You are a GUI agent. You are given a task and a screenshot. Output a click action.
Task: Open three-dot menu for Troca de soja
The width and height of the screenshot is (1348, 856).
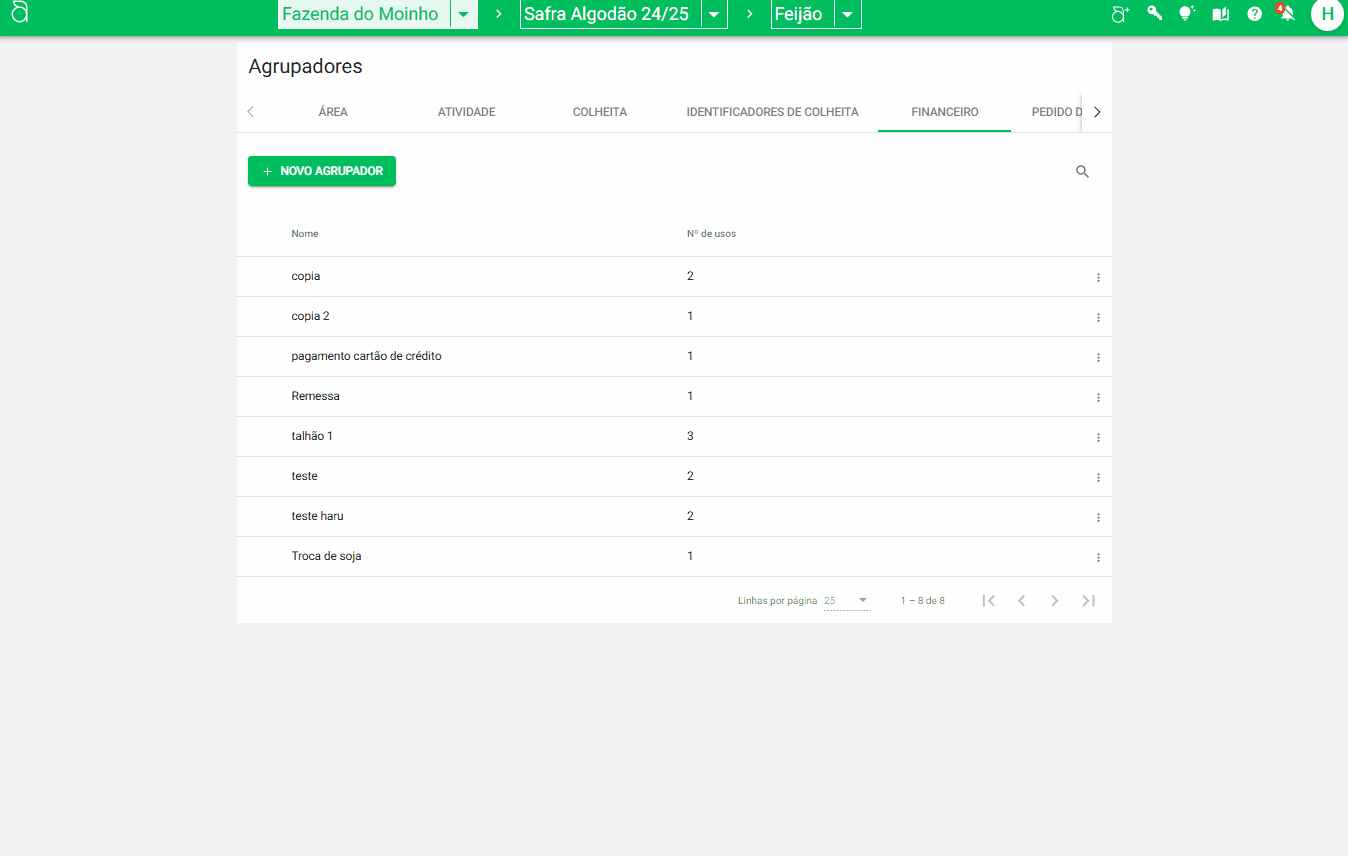[x=1098, y=557]
